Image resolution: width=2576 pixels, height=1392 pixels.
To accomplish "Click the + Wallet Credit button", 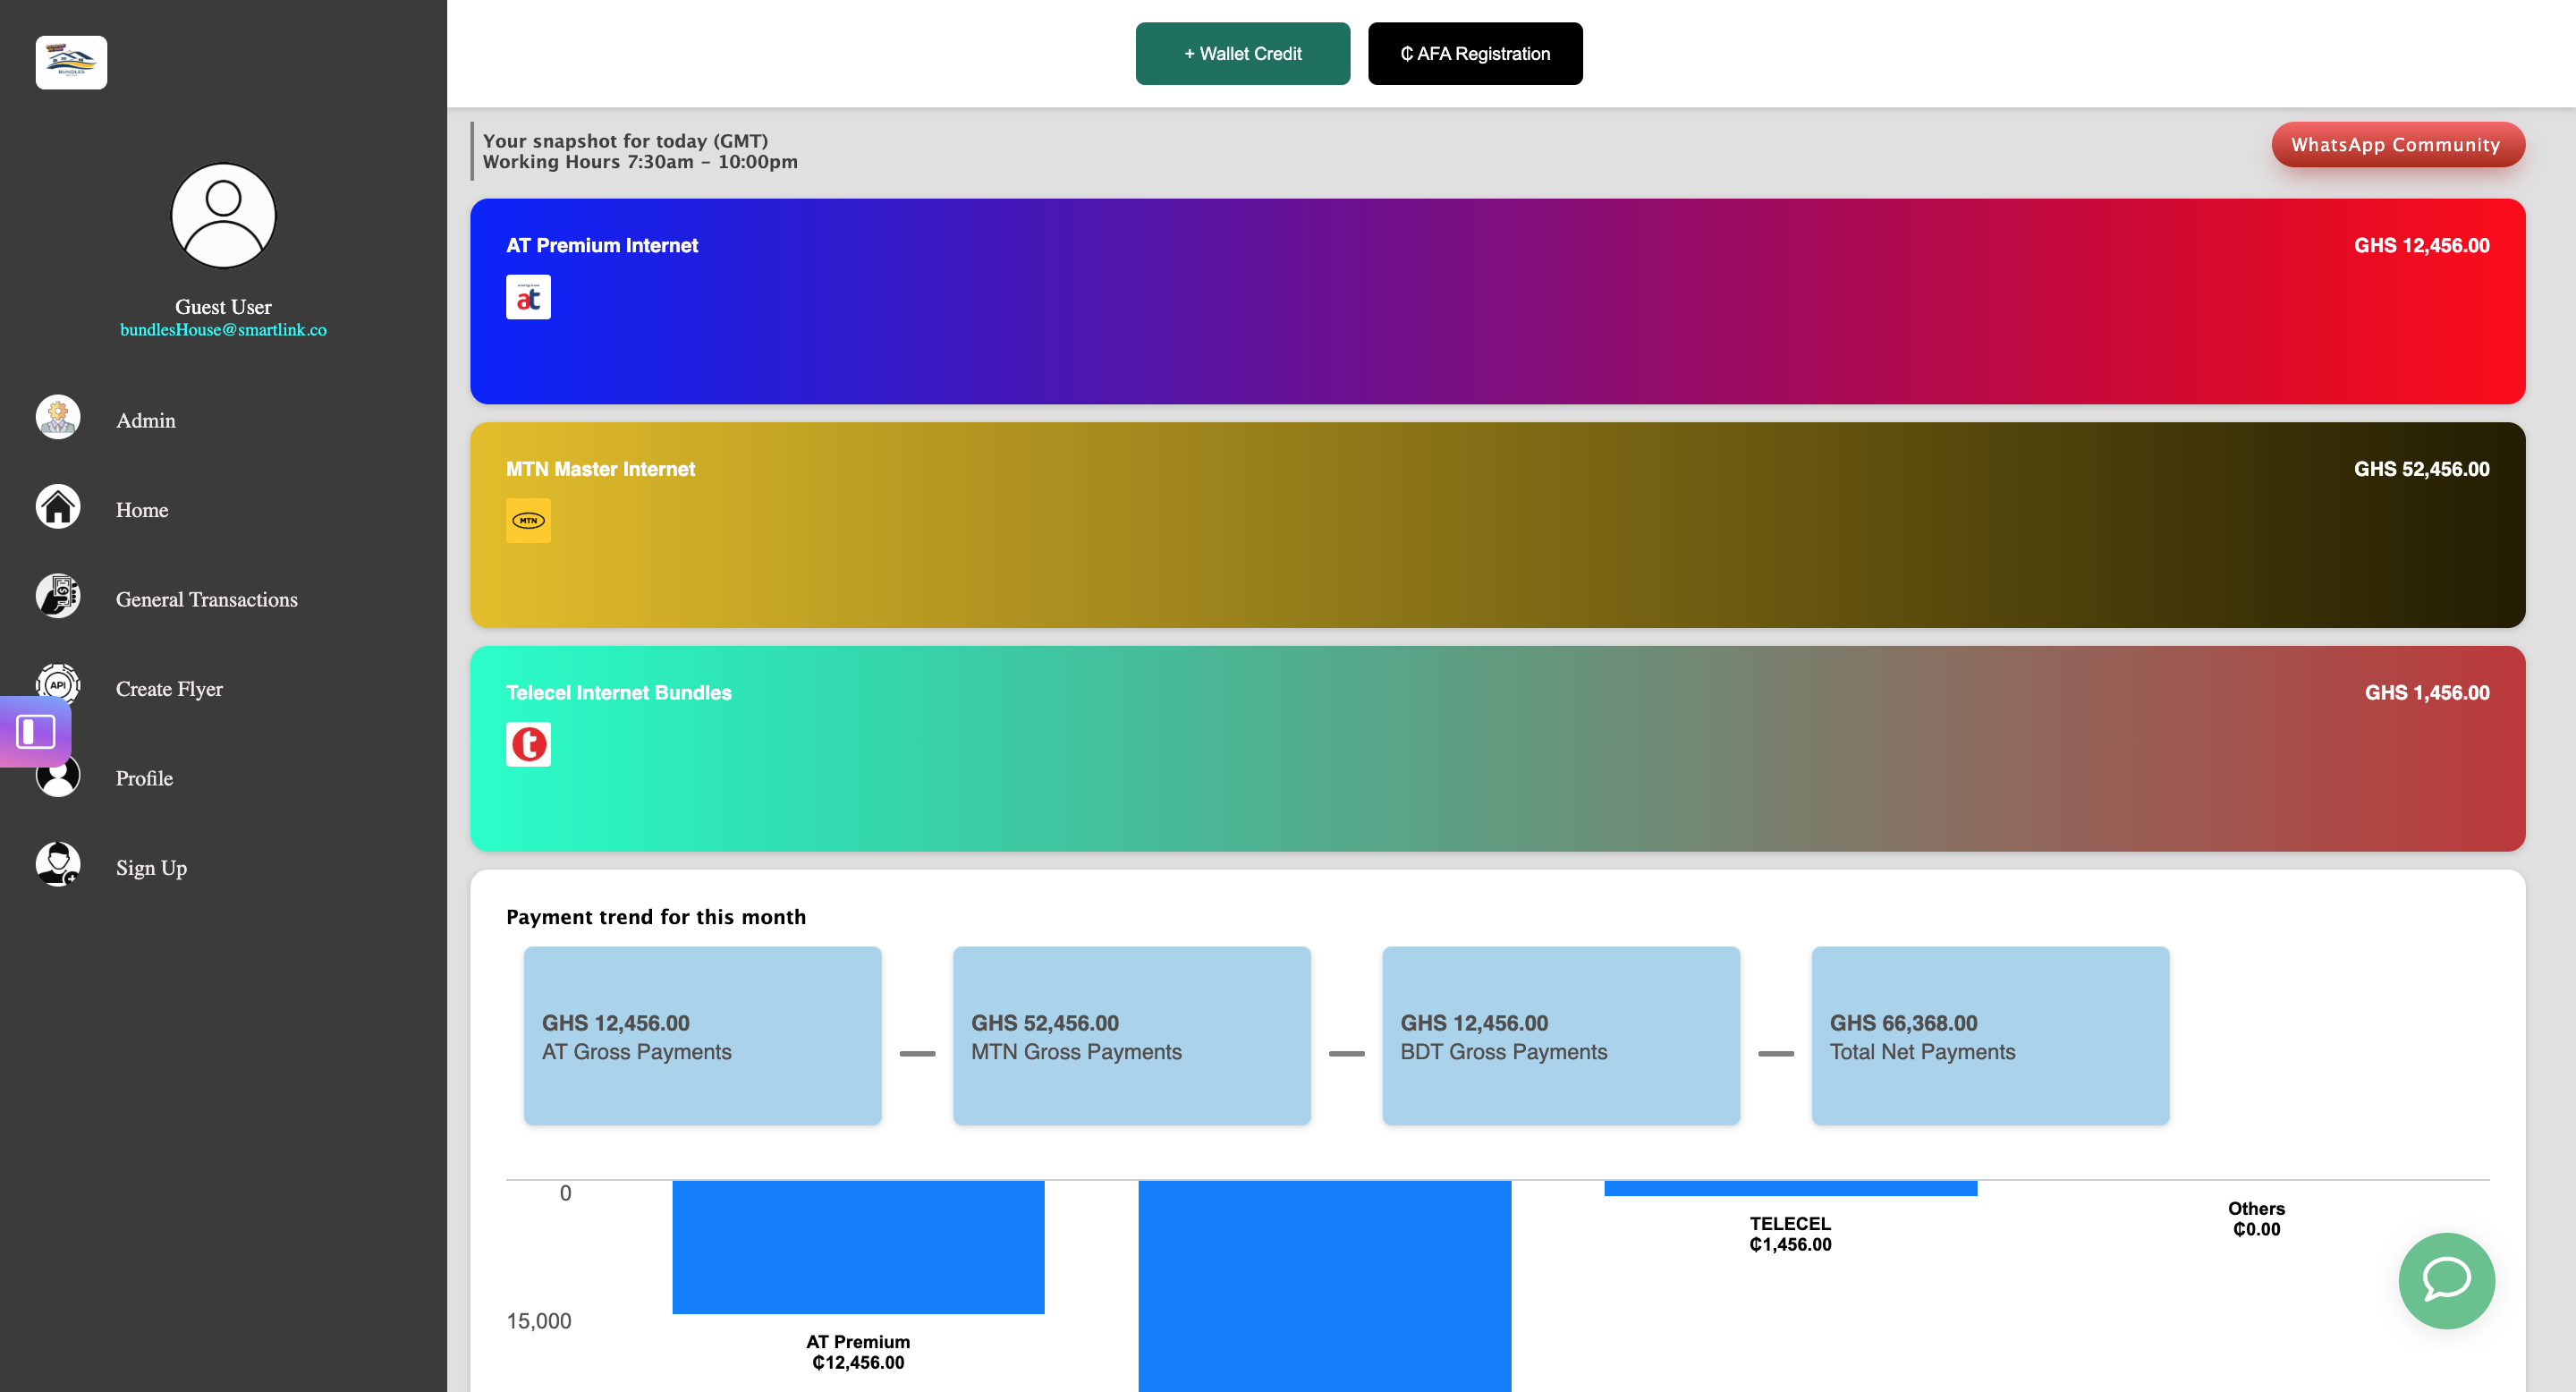I will pyautogui.click(x=1243, y=54).
